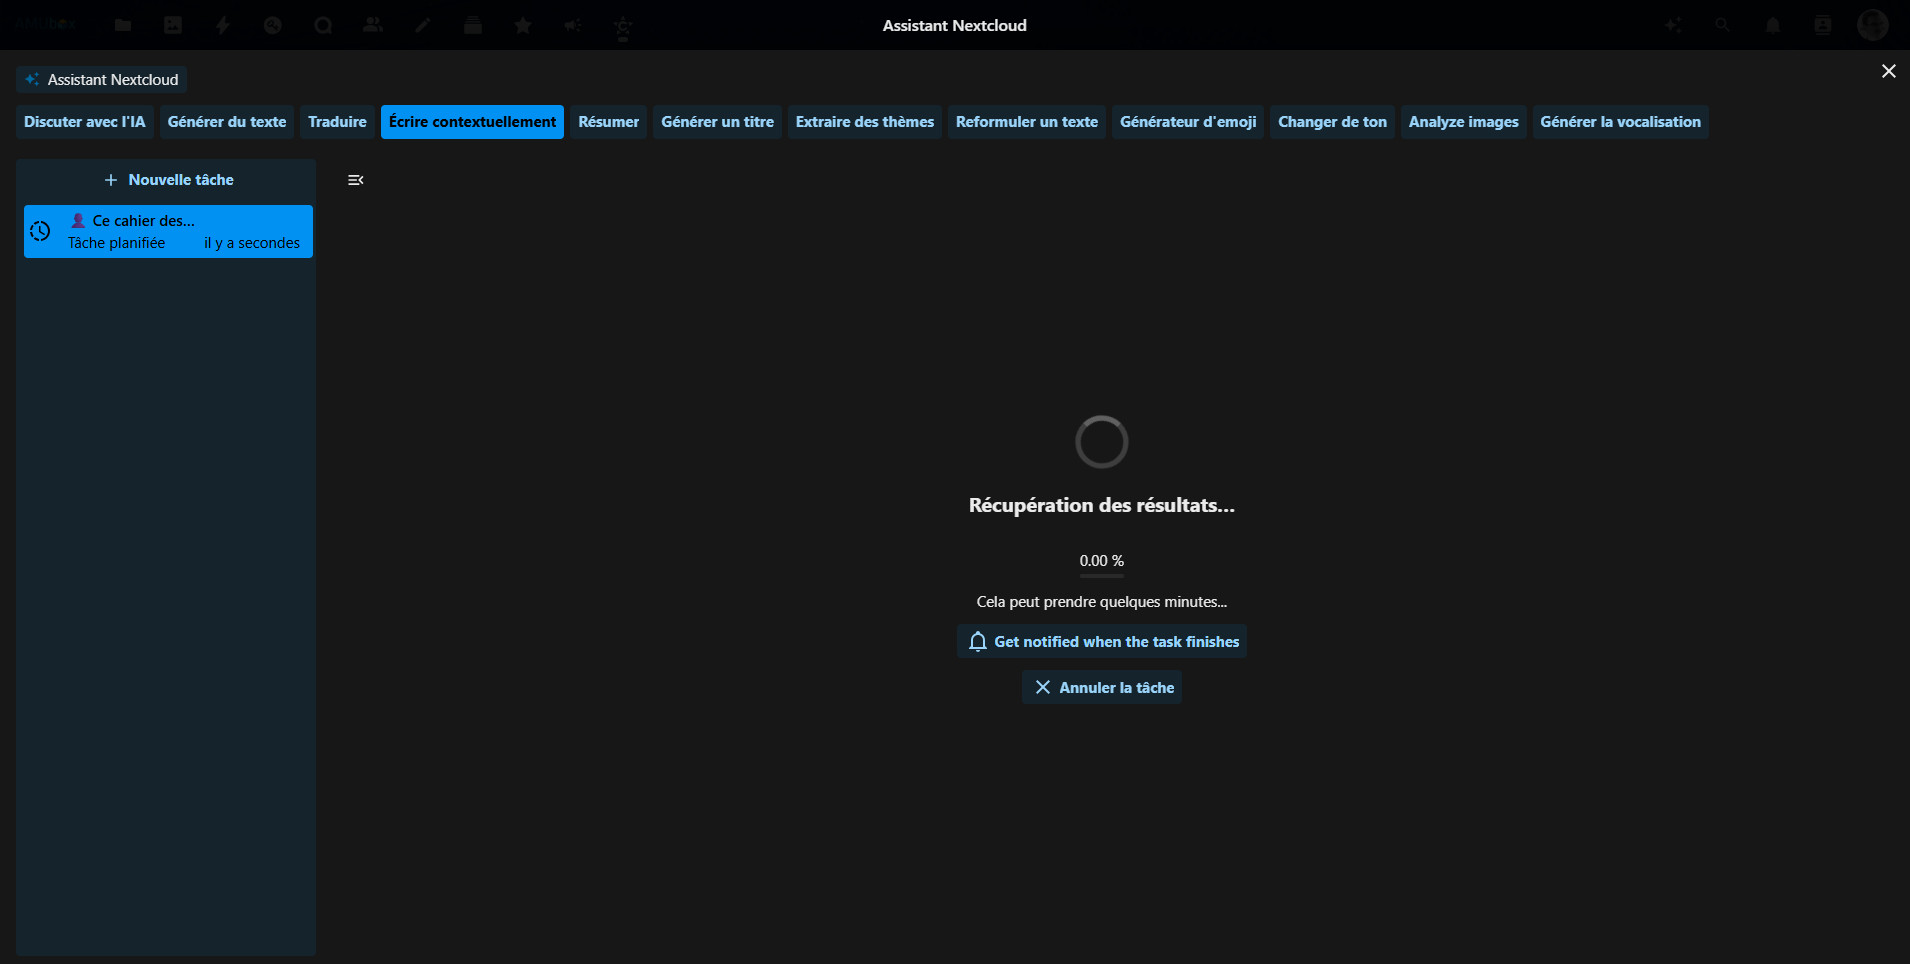Viewport: 1910px width, 964px height.
Task: Click Get notified when the task finishes
Action: [x=1102, y=642]
